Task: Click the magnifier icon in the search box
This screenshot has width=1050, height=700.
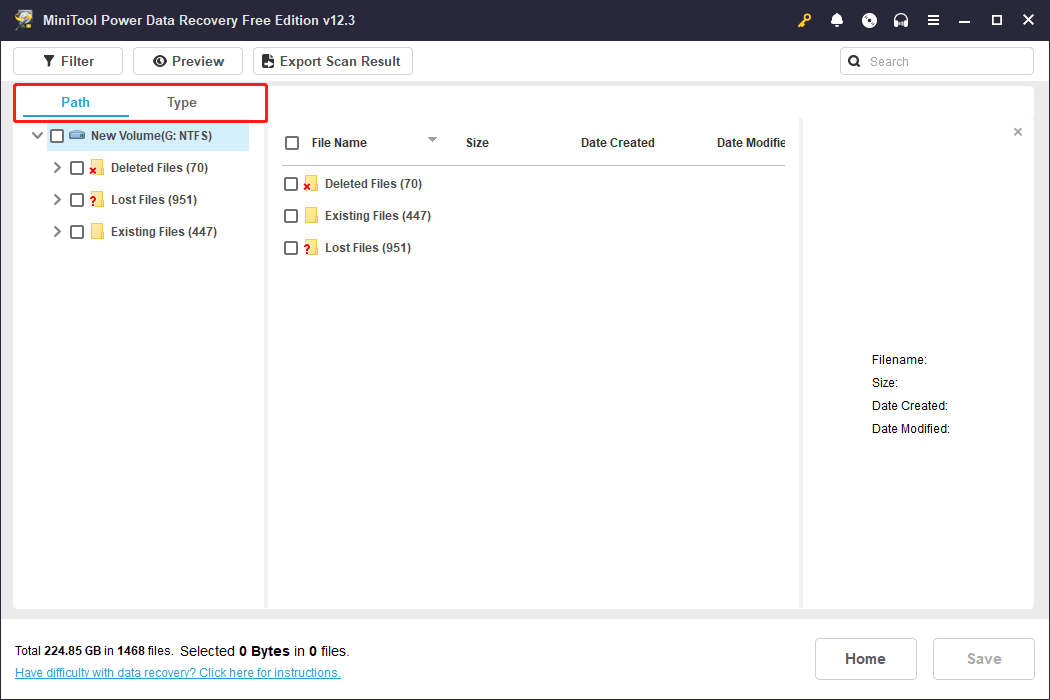Action: [854, 61]
